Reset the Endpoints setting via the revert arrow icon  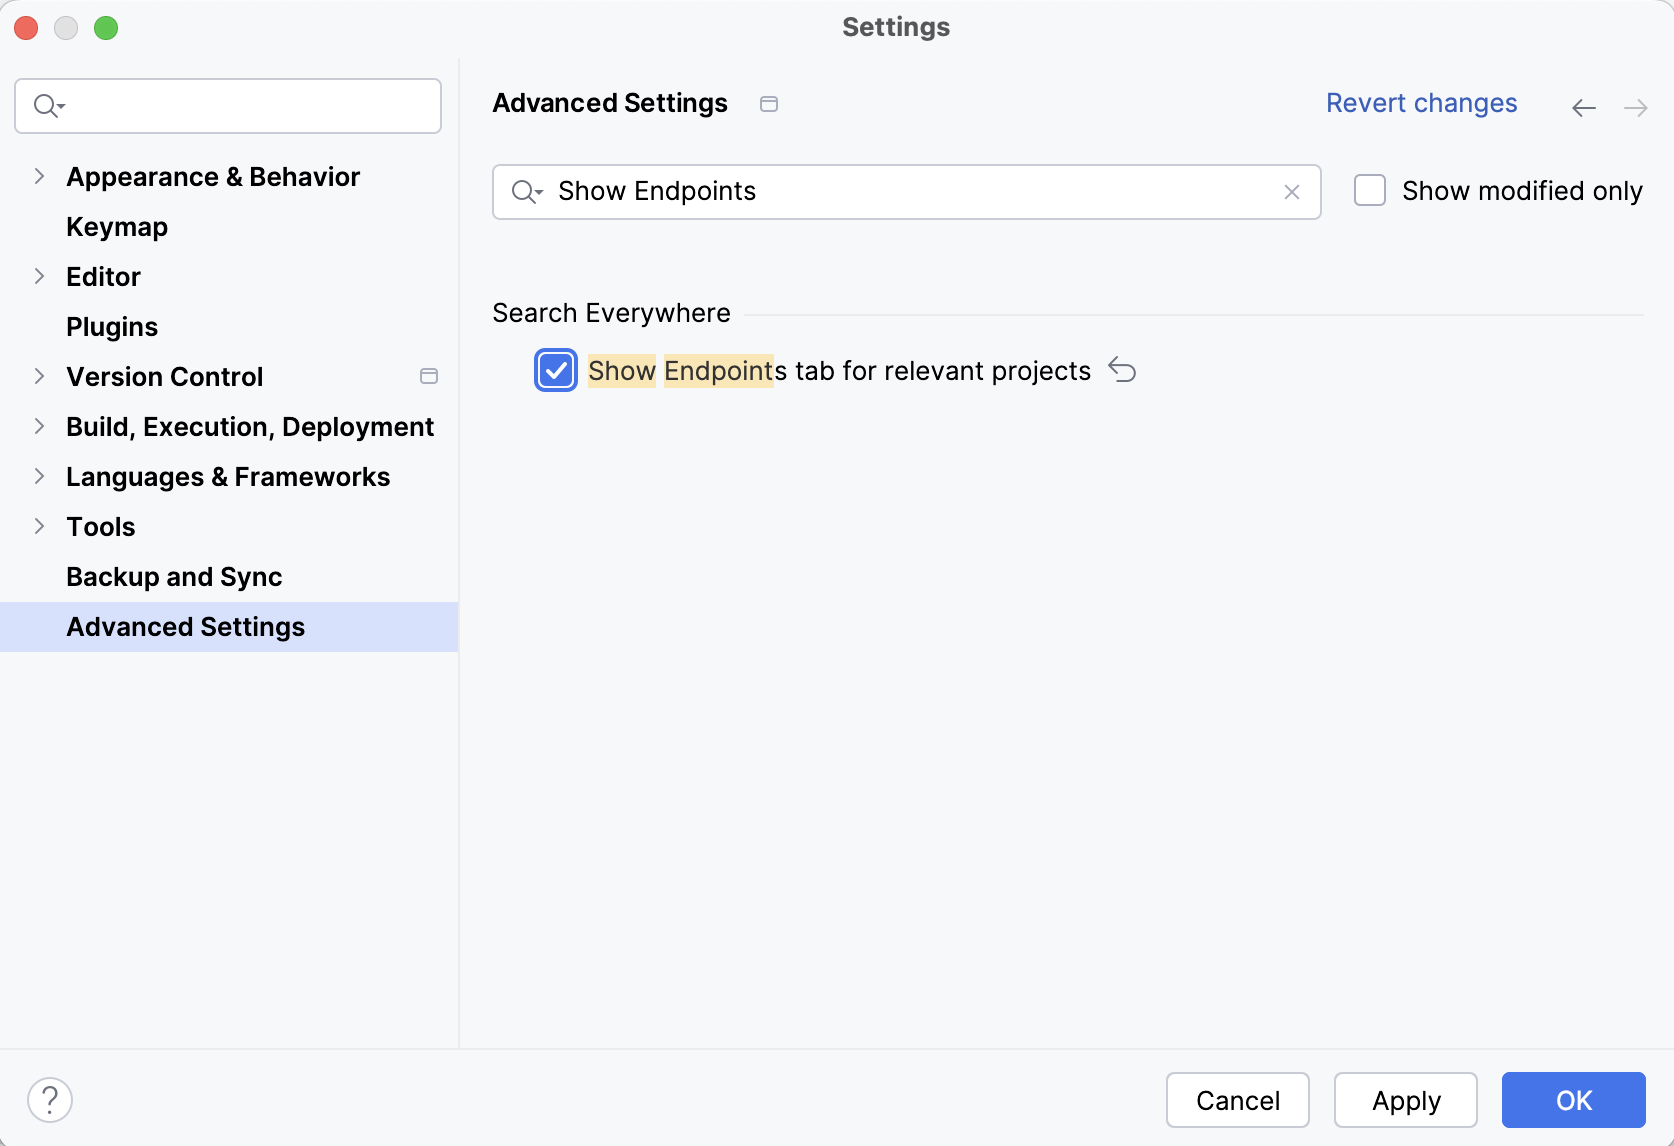1122,370
